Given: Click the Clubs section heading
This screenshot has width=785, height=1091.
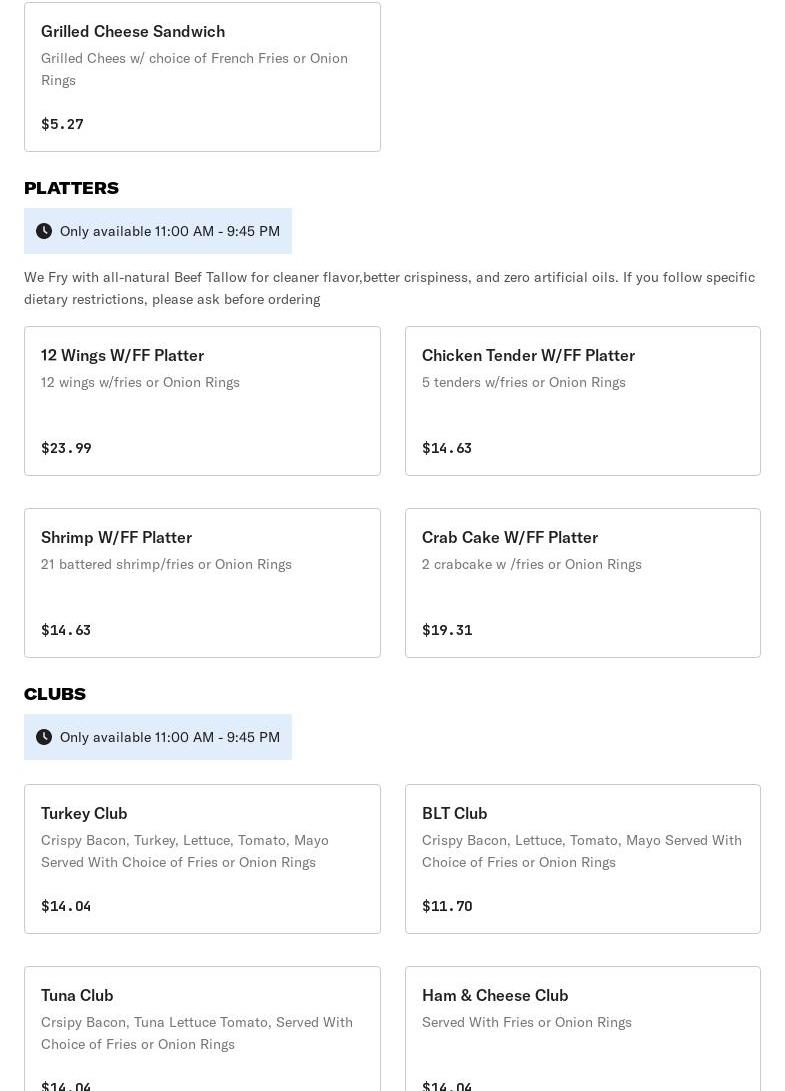Looking at the screenshot, I should coord(55,694).
